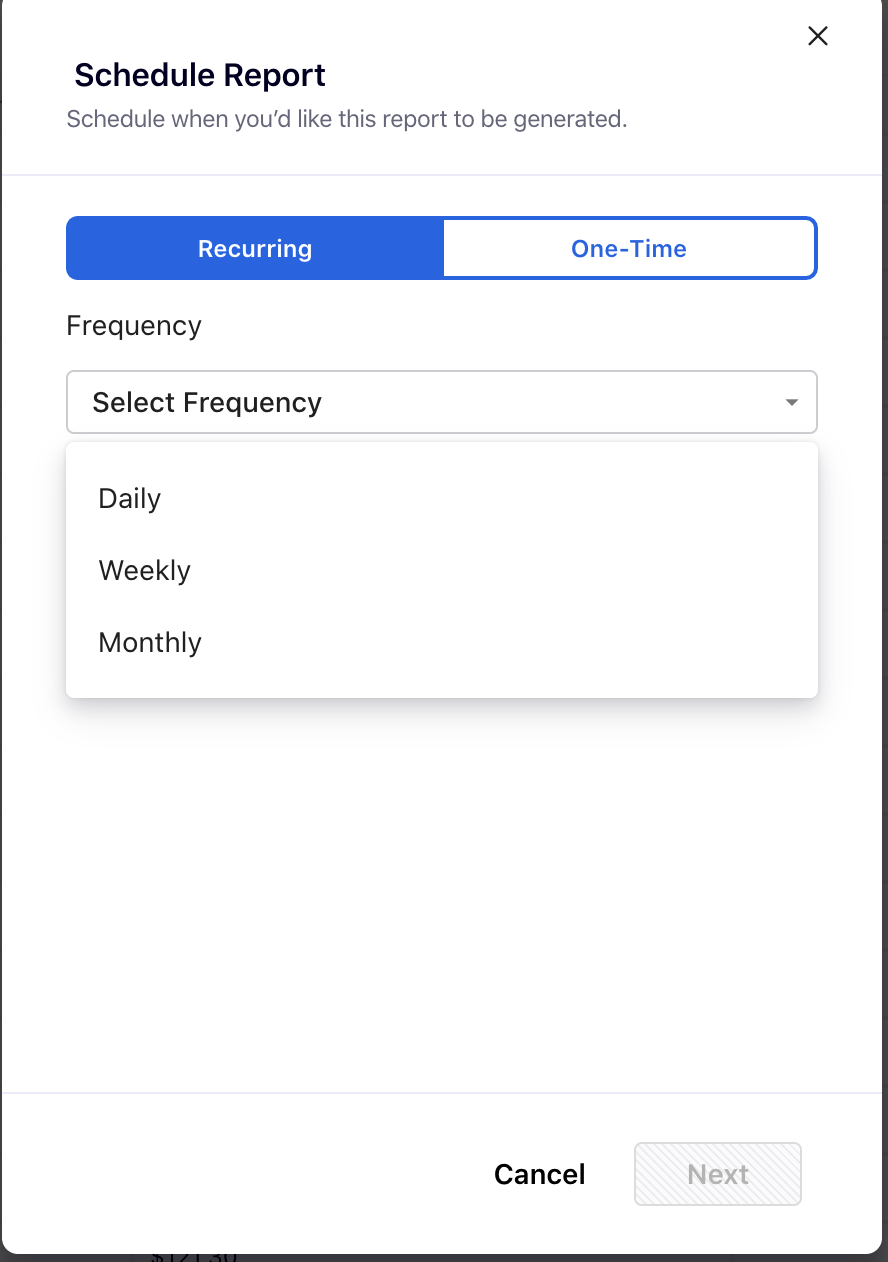Click the Select Frequency placeholder text
Viewport: 888px width, 1262px height.
(x=207, y=402)
